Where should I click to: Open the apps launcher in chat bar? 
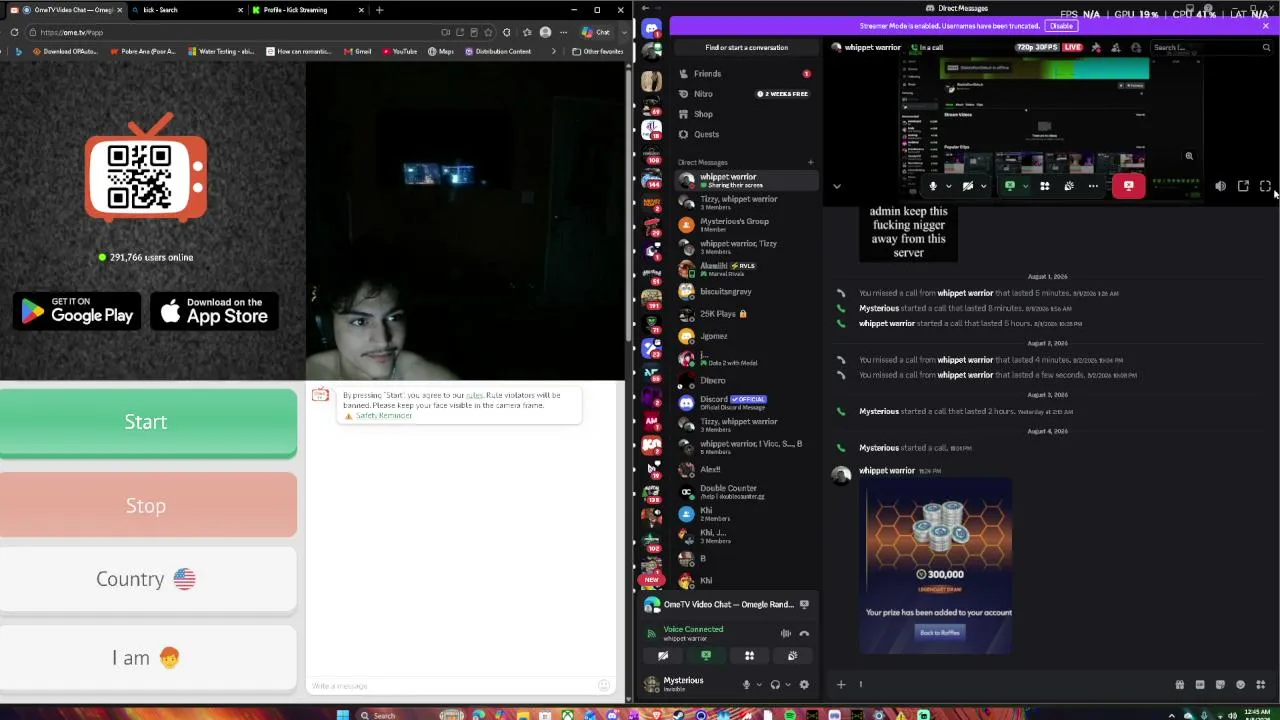pyautogui.click(x=1261, y=685)
